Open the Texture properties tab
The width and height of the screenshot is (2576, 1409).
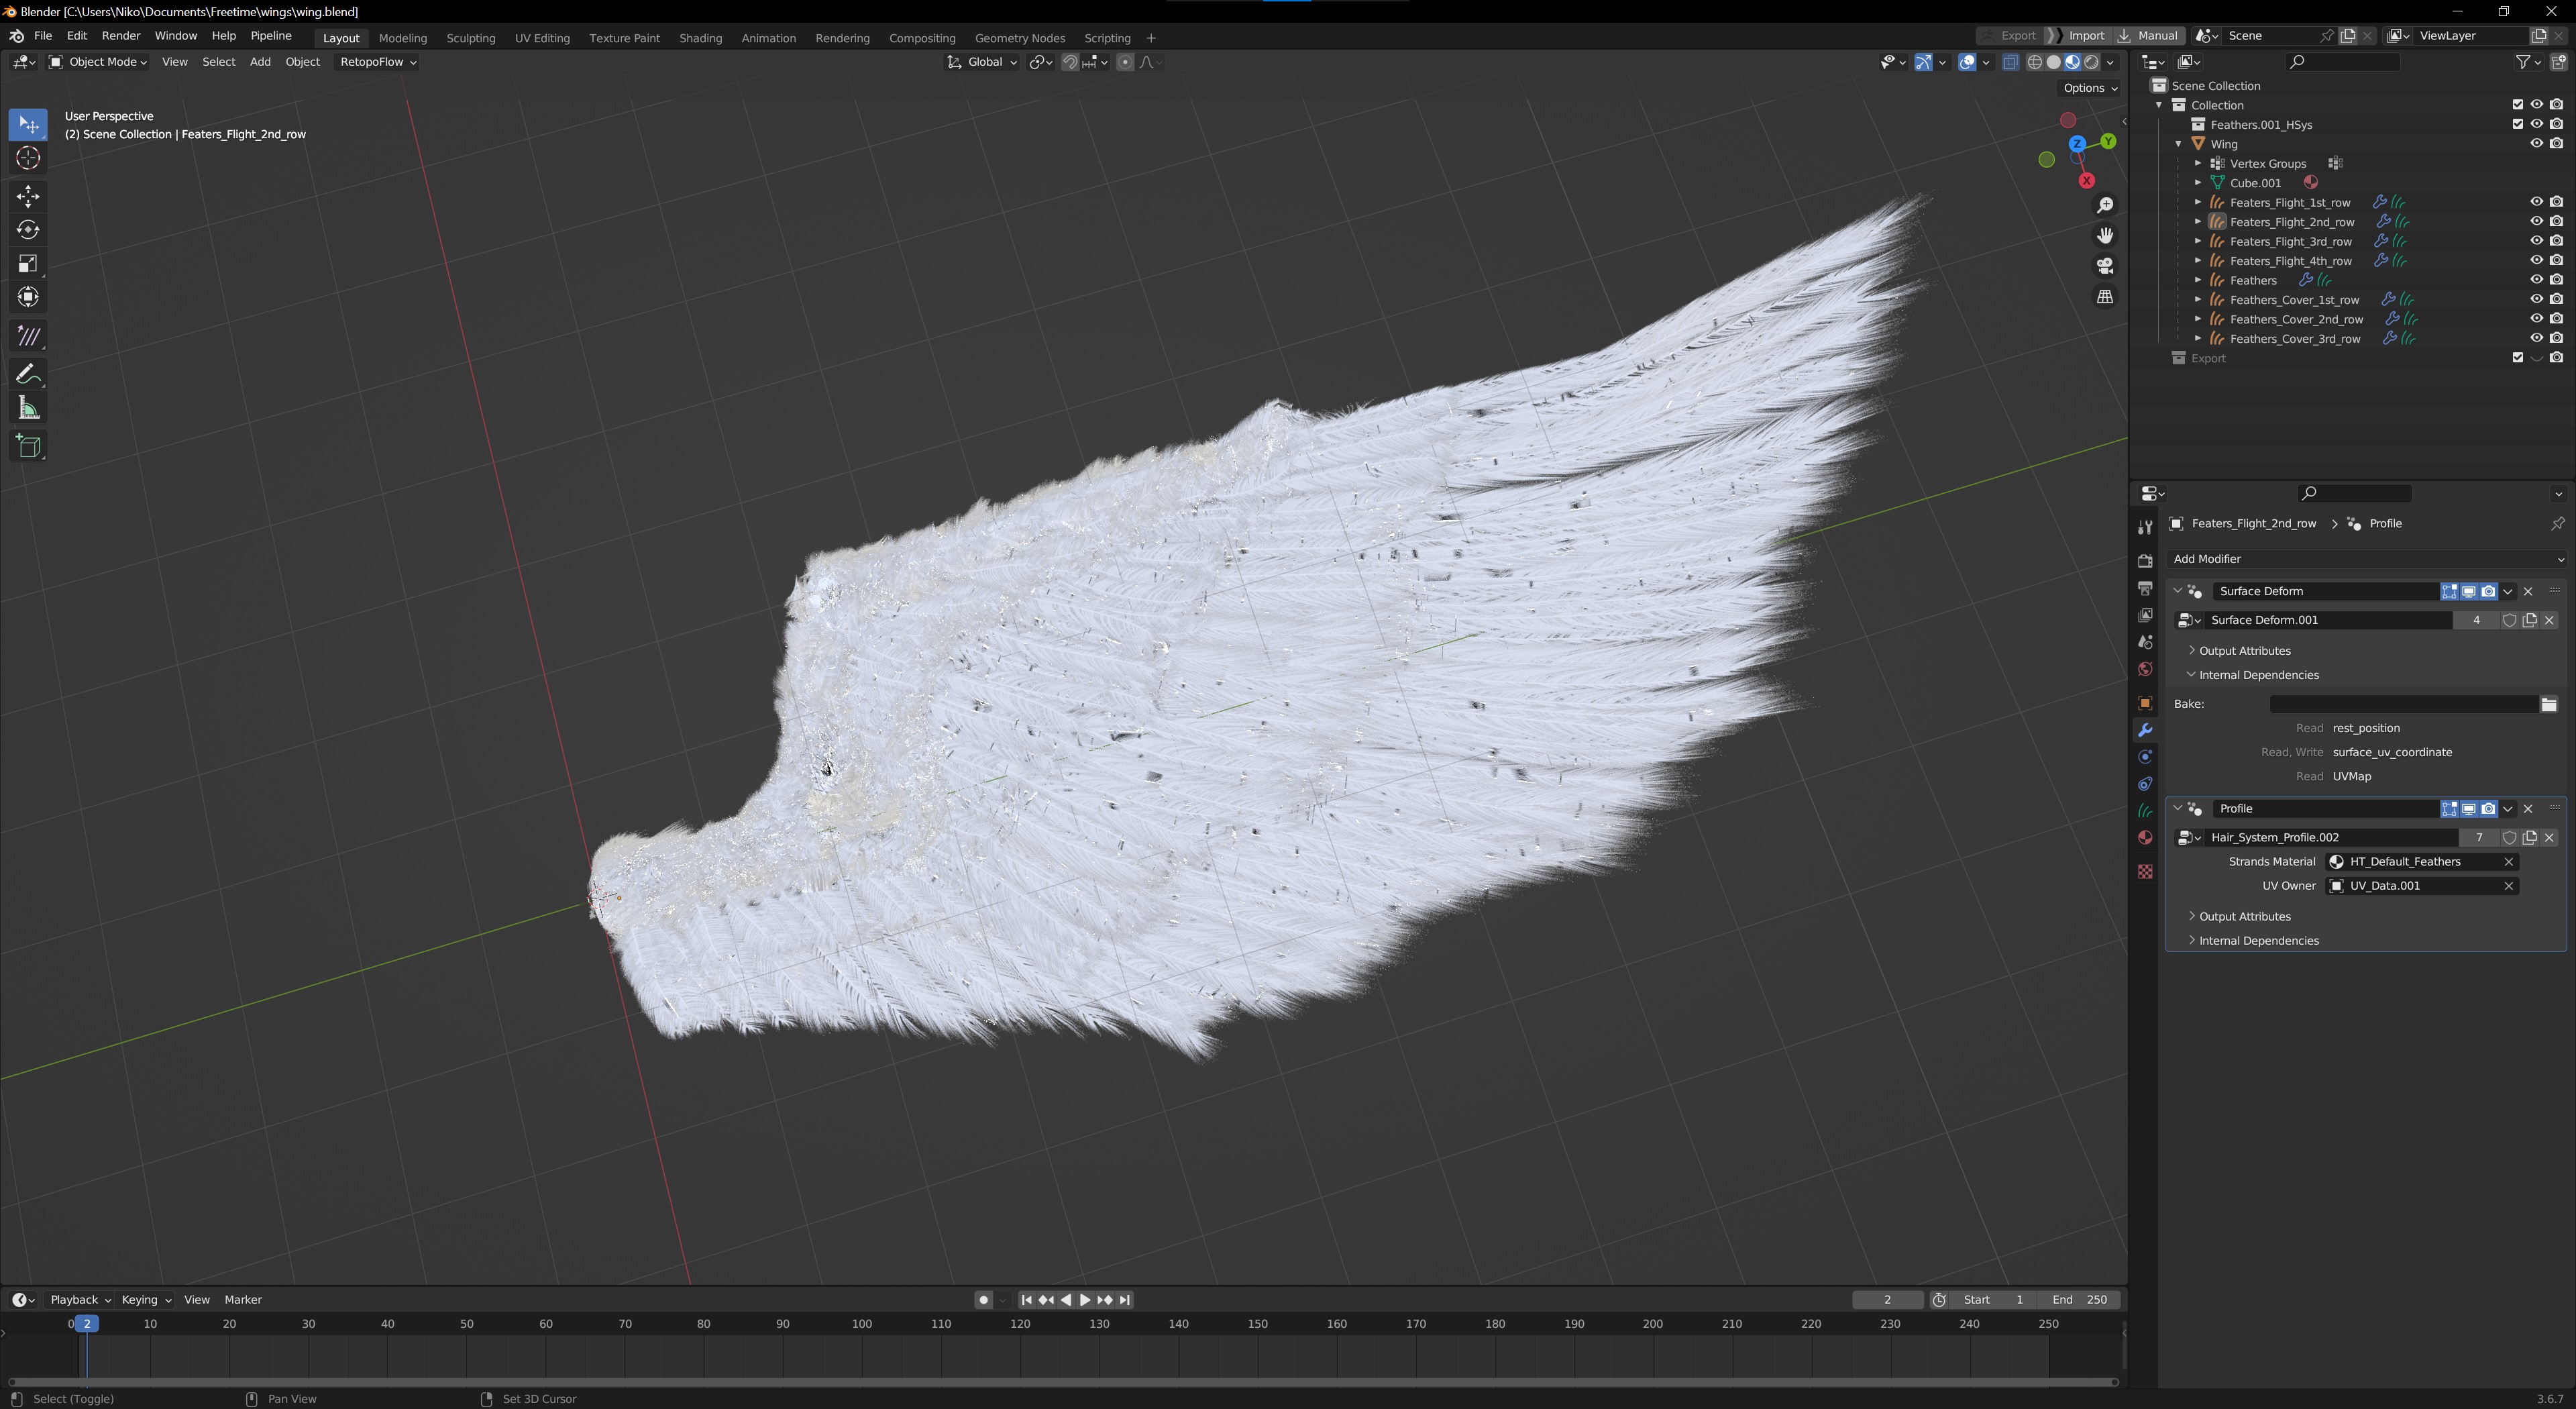pos(2145,872)
